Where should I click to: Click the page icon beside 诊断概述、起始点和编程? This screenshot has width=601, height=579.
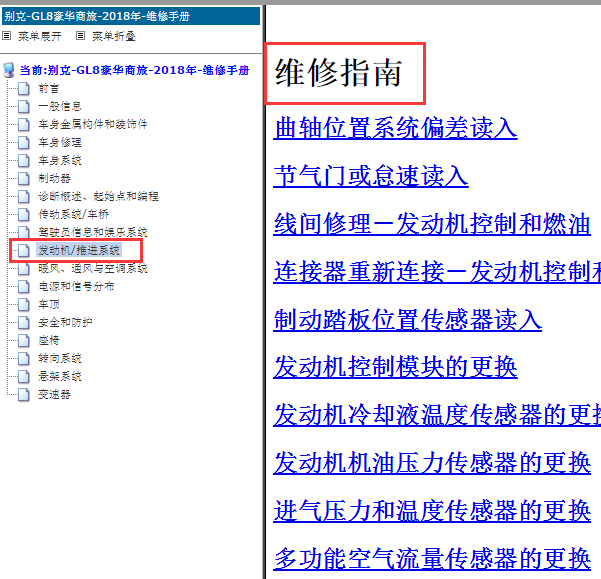[24, 197]
